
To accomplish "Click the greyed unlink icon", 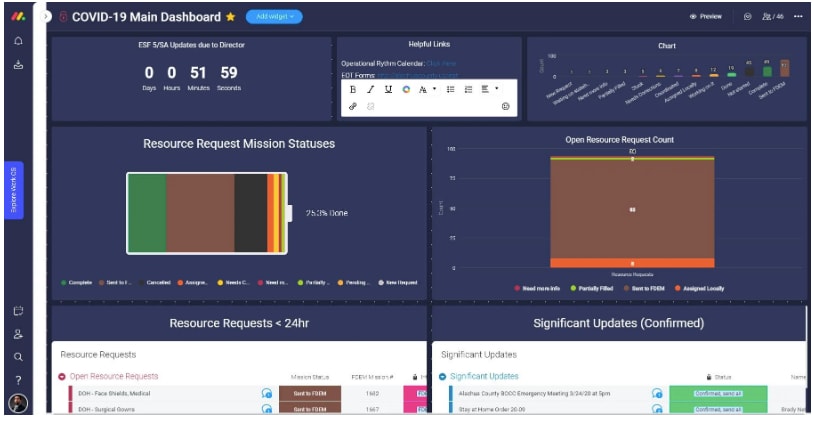I will [x=371, y=106].
